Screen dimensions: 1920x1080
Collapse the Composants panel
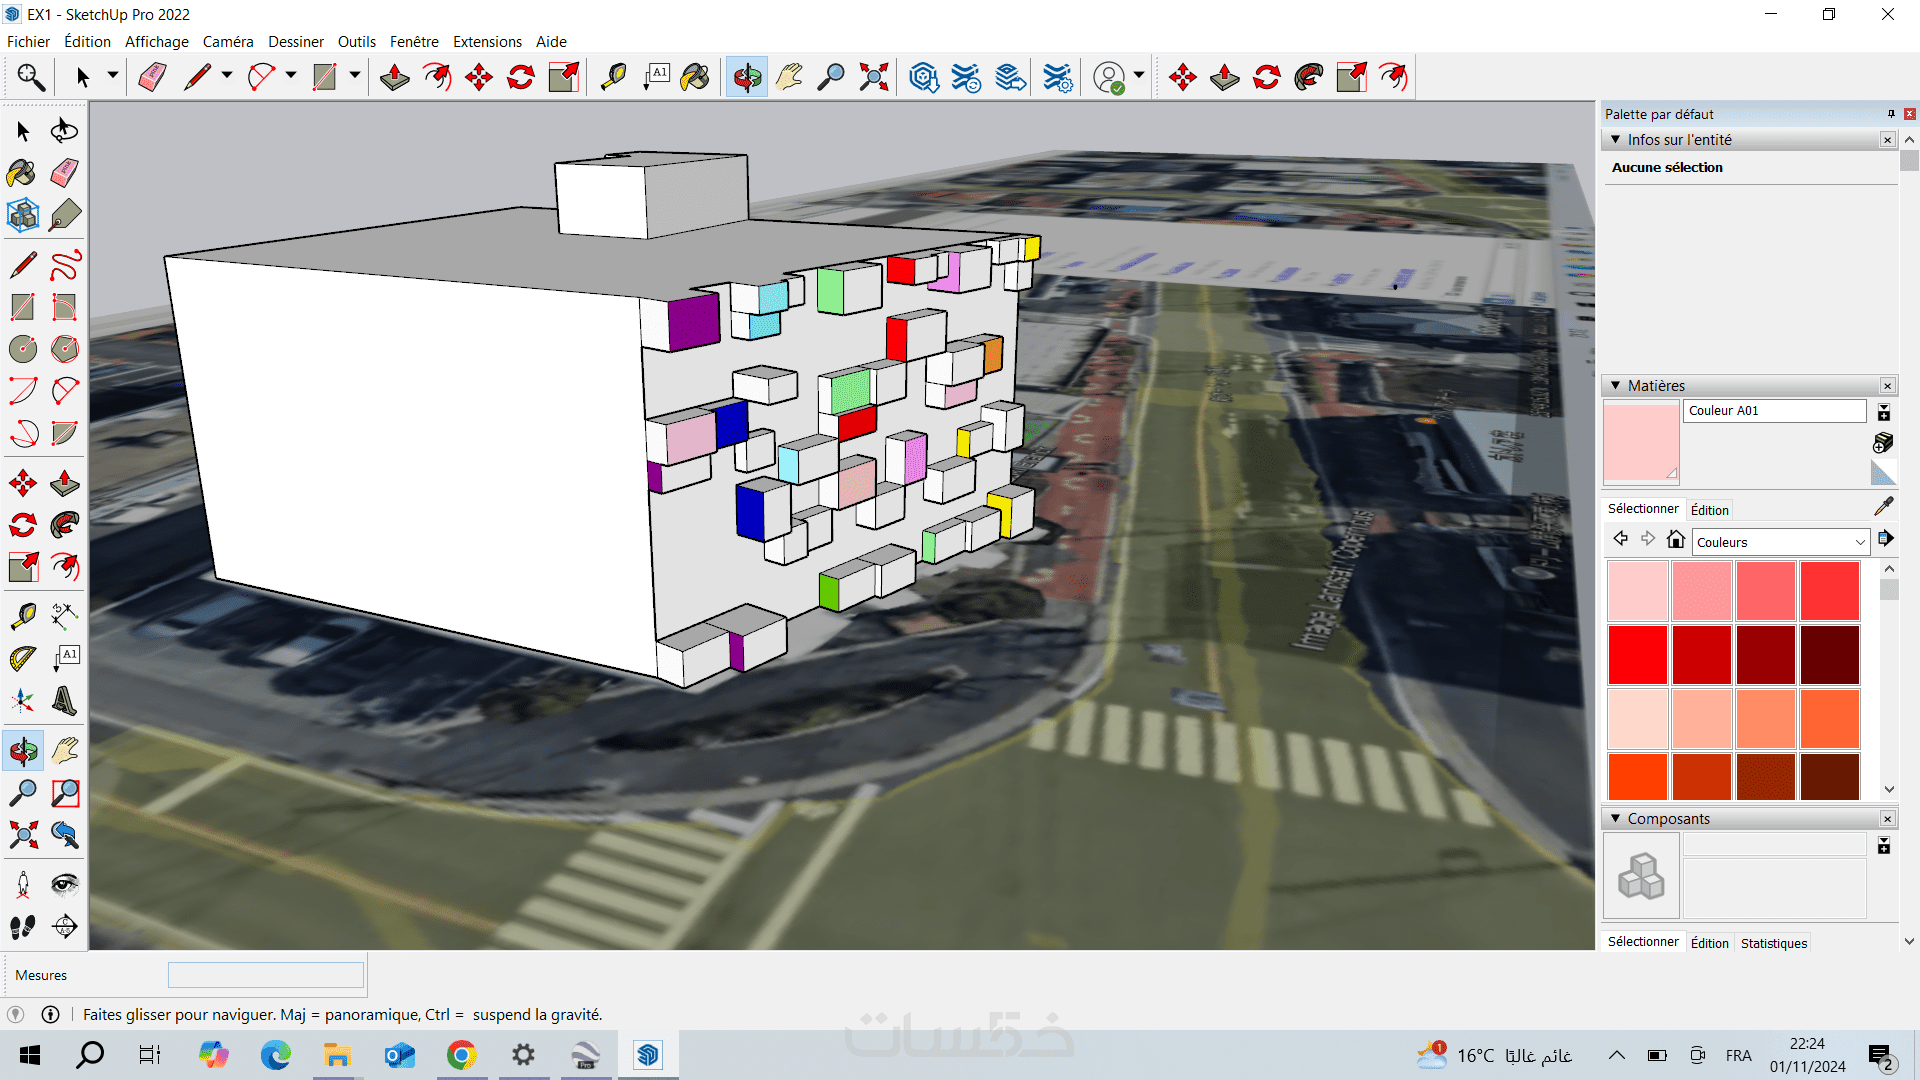pos(1615,819)
